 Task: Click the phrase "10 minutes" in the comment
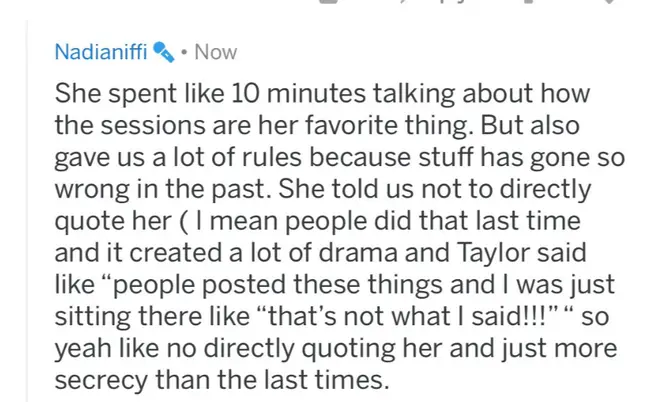[298, 93]
